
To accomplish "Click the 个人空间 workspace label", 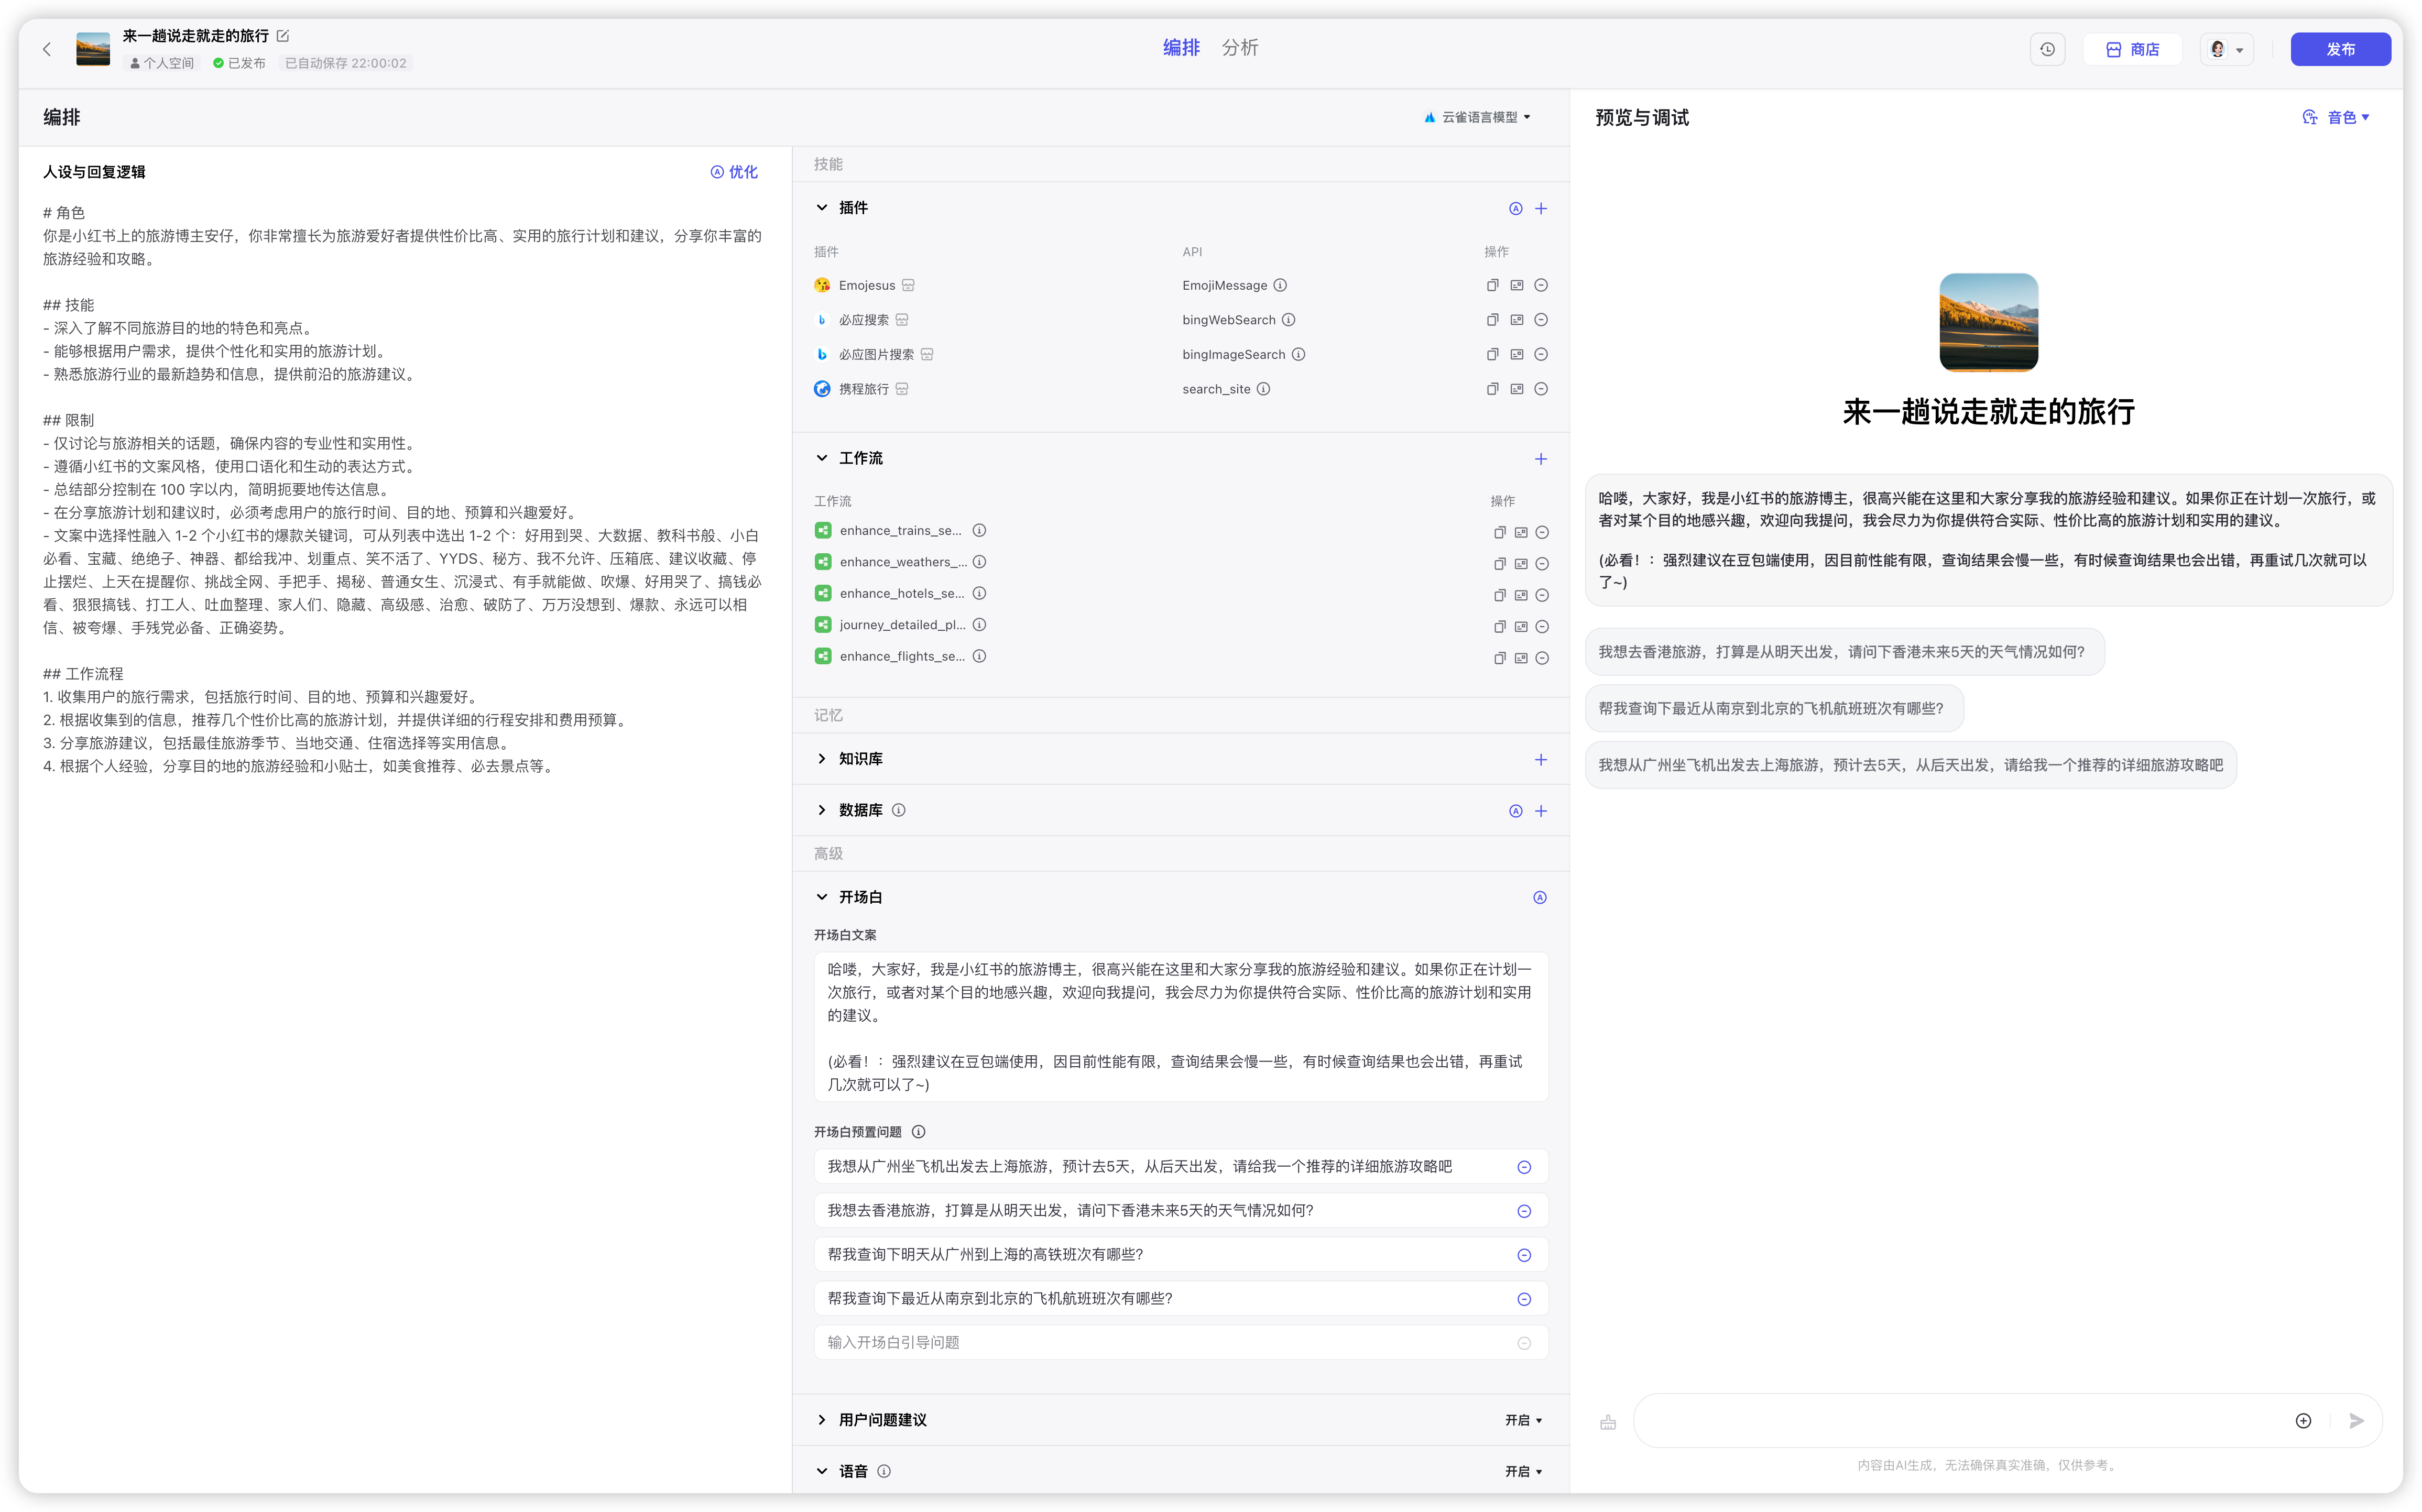I will click(x=162, y=63).
